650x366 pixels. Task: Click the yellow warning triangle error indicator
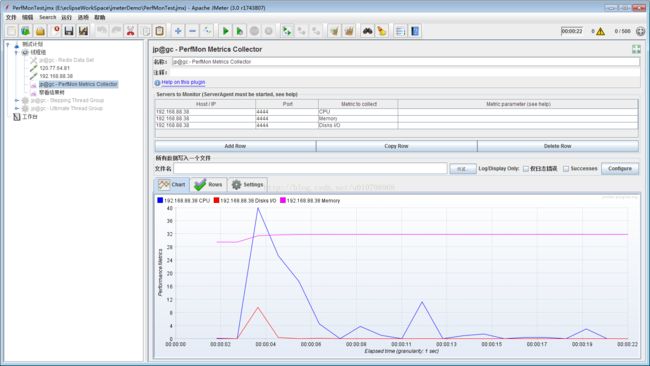point(600,32)
